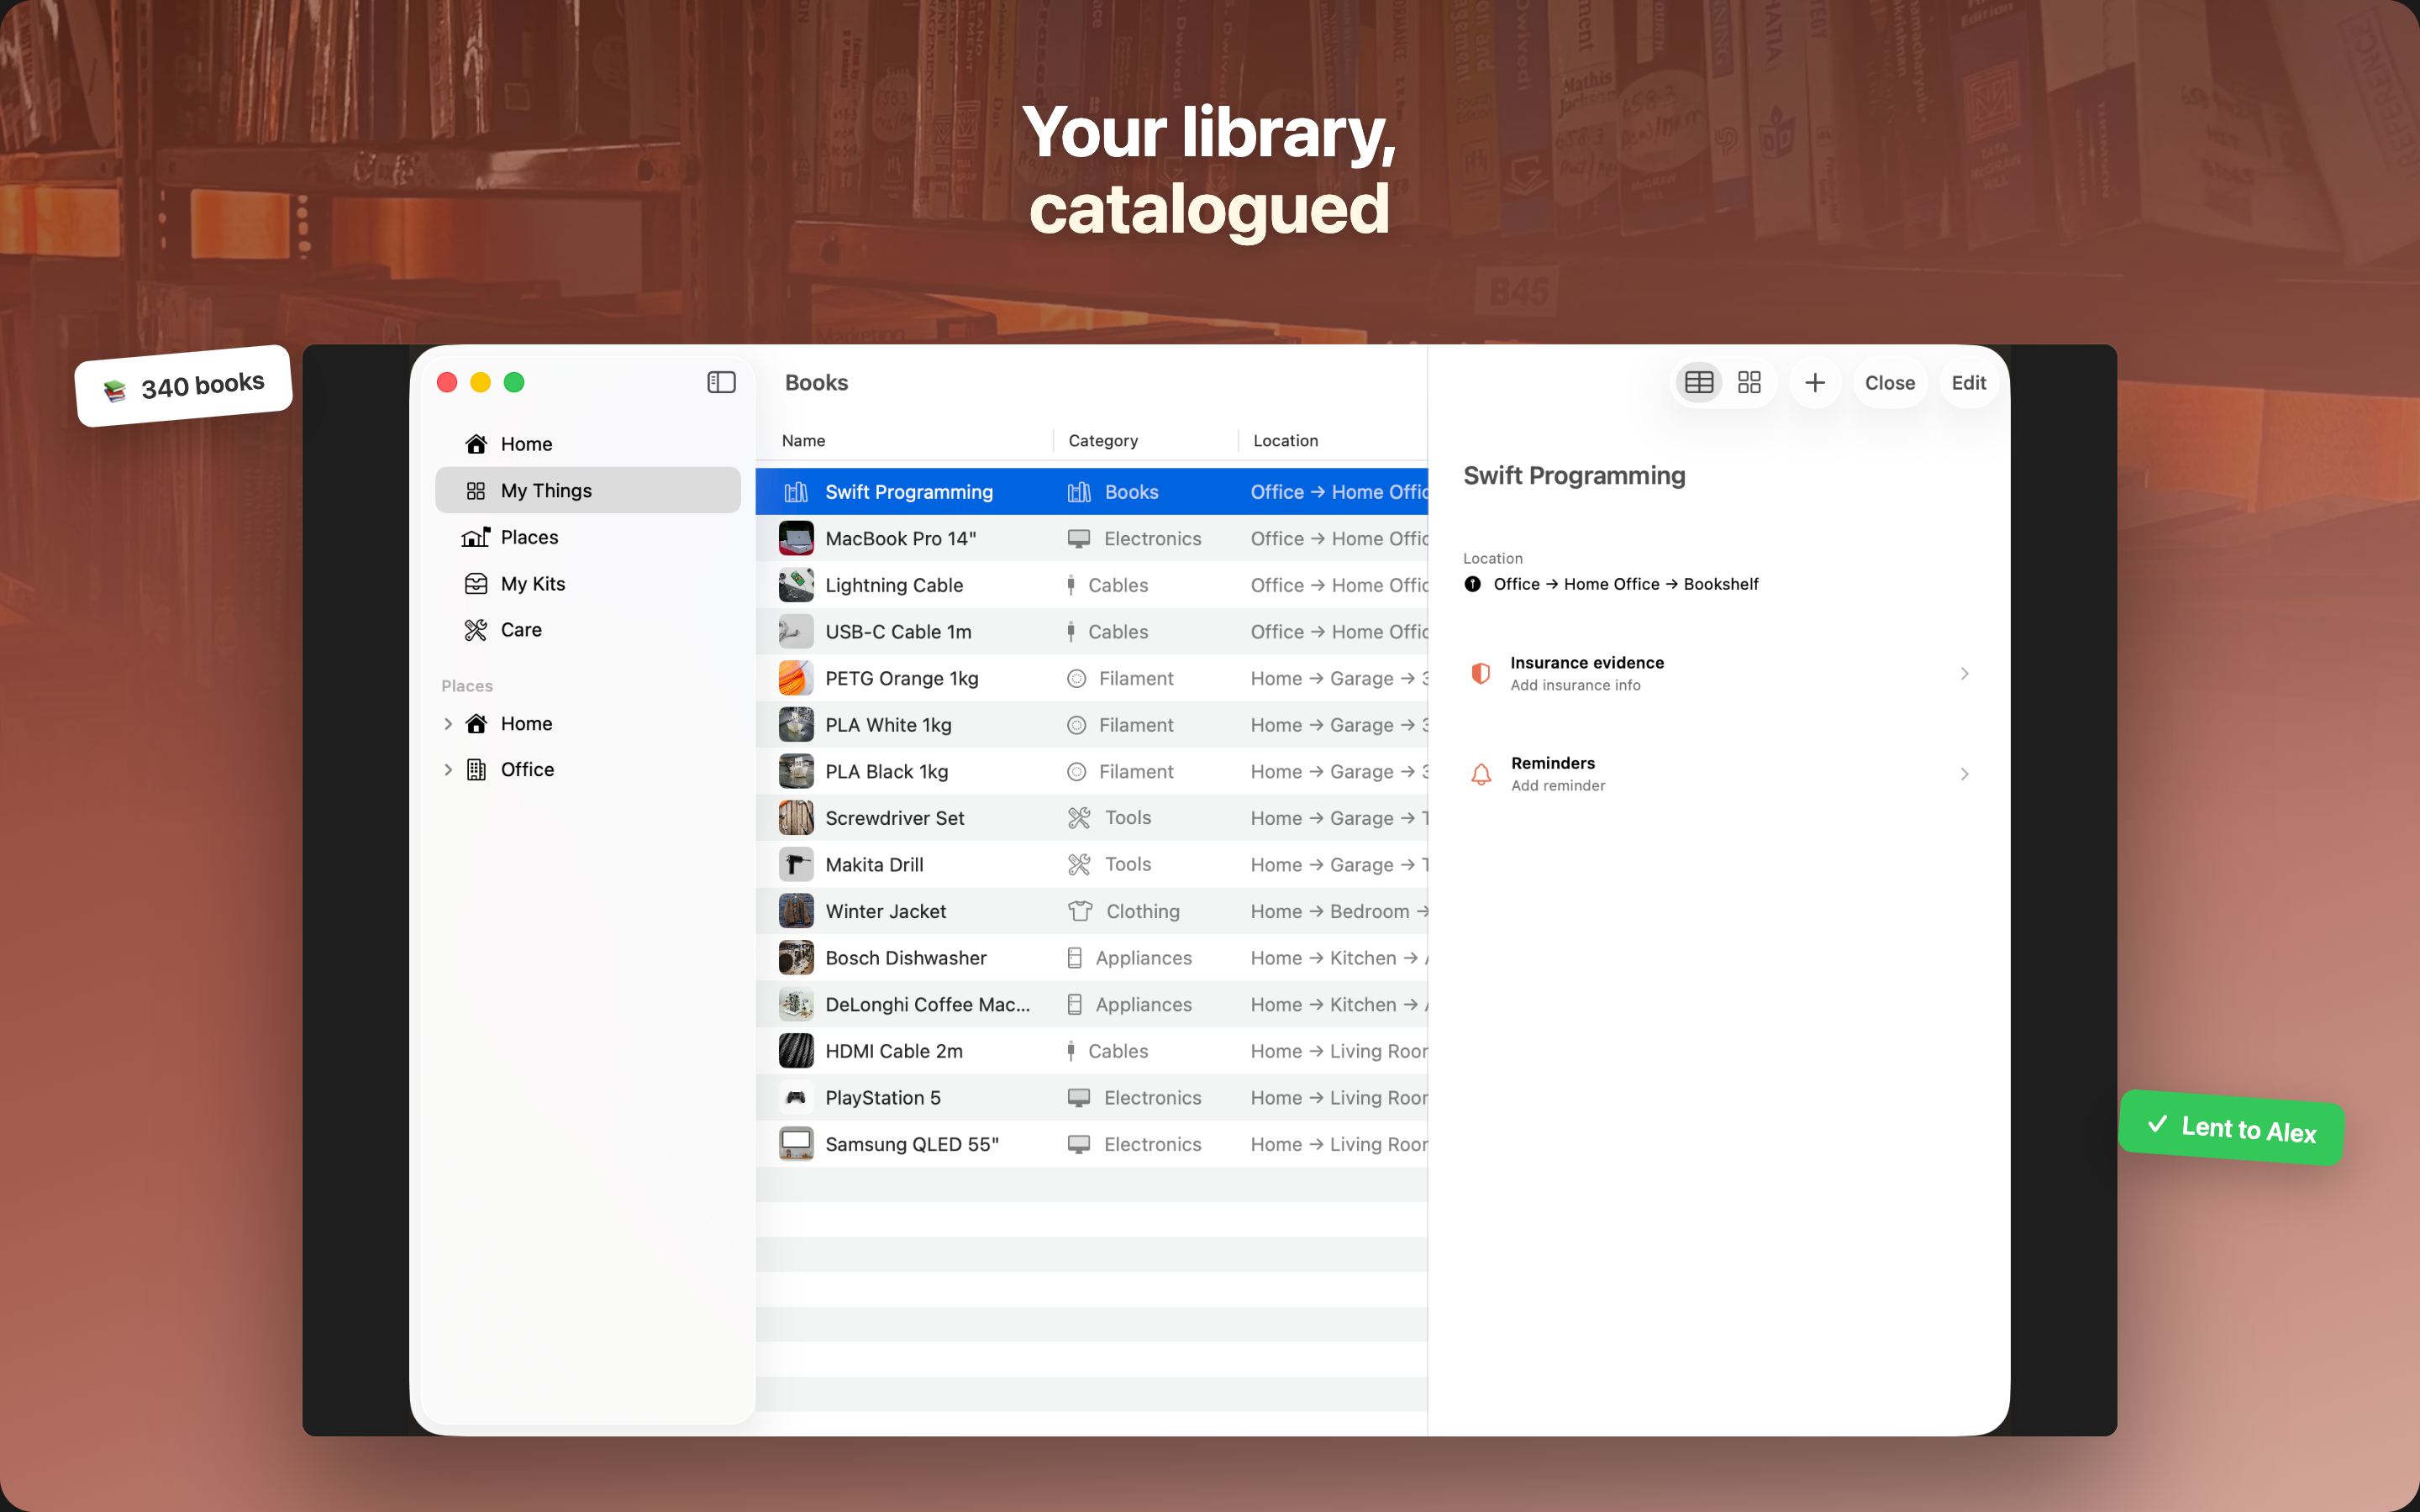This screenshot has width=2420, height=1512.
Task: Click the PETG Orange 1kg thumbnail
Action: pyautogui.click(x=796, y=678)
